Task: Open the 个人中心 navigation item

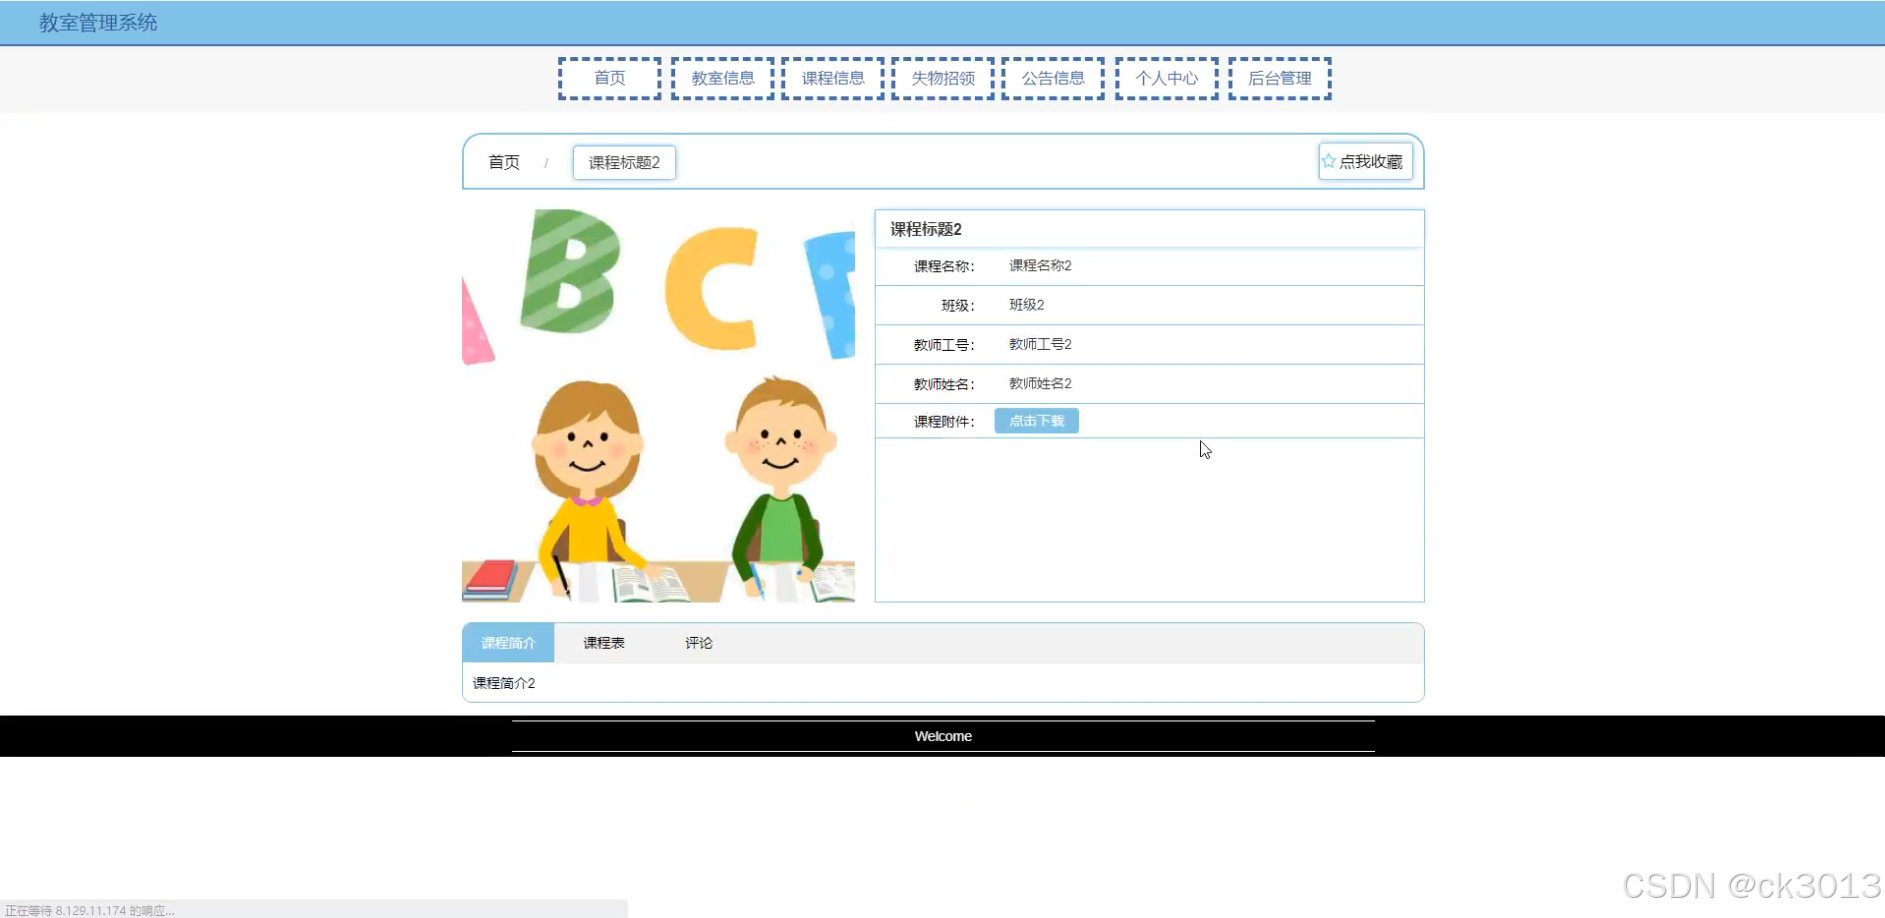Action: coord(1166,78)
